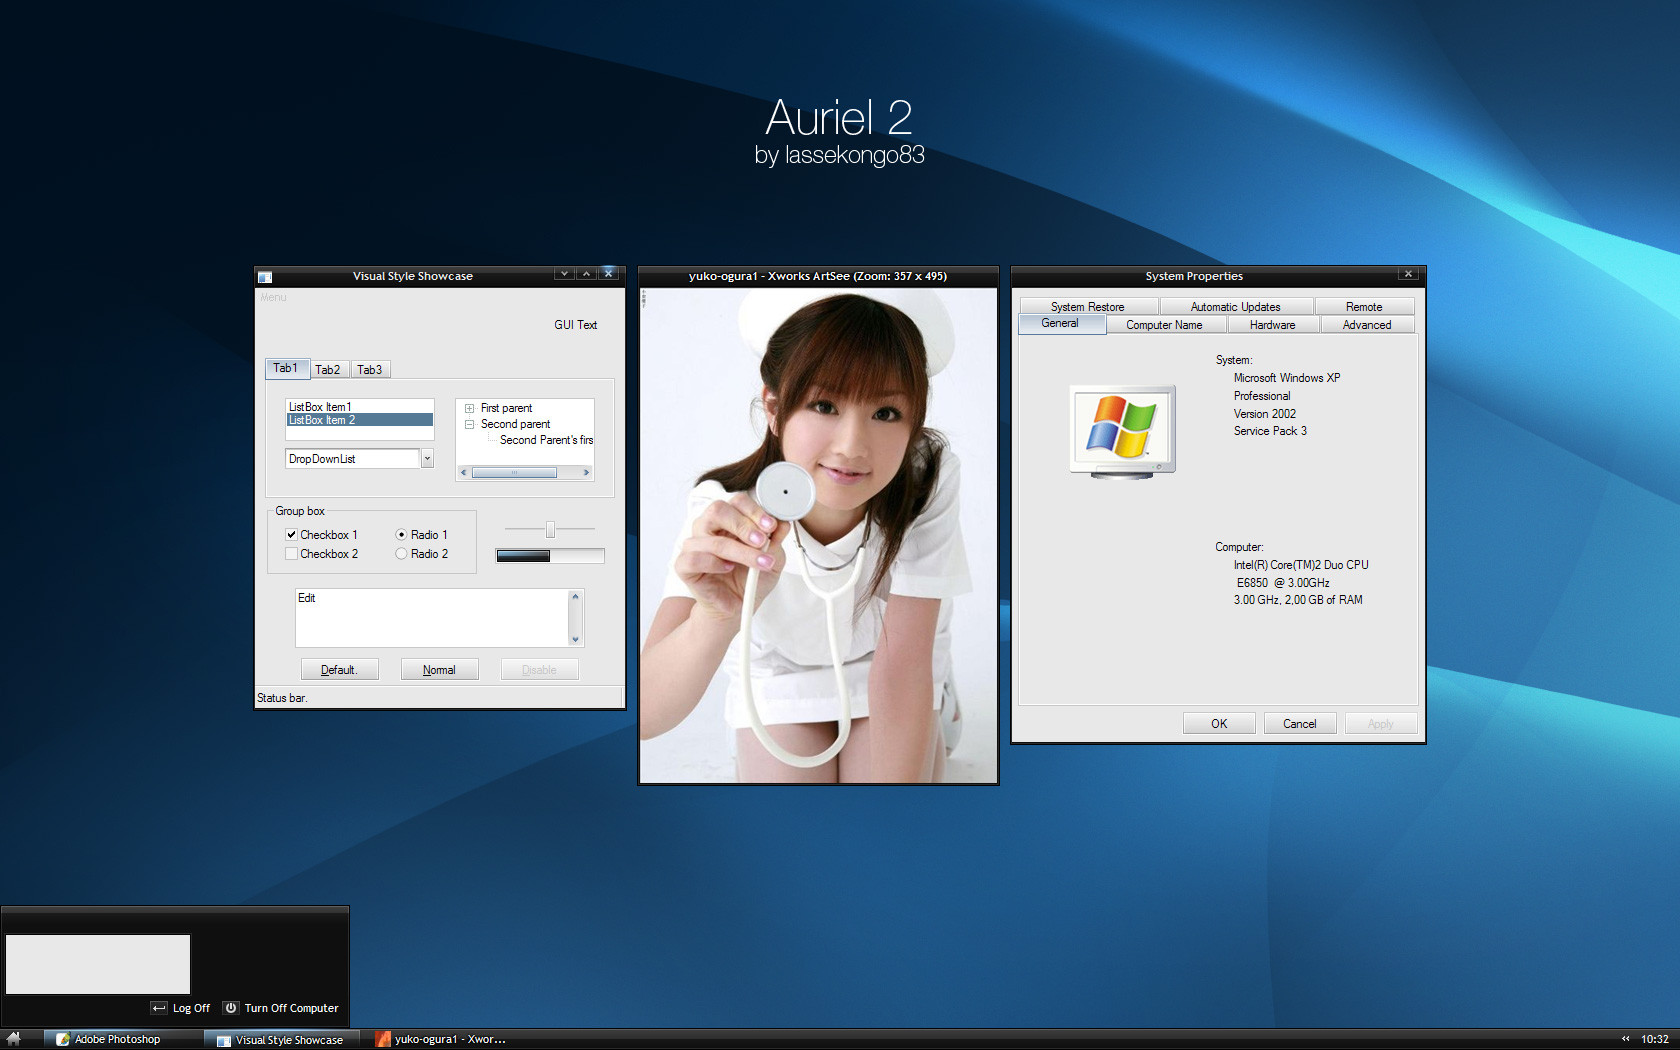Select the Radio 2 option

point(401,554)
